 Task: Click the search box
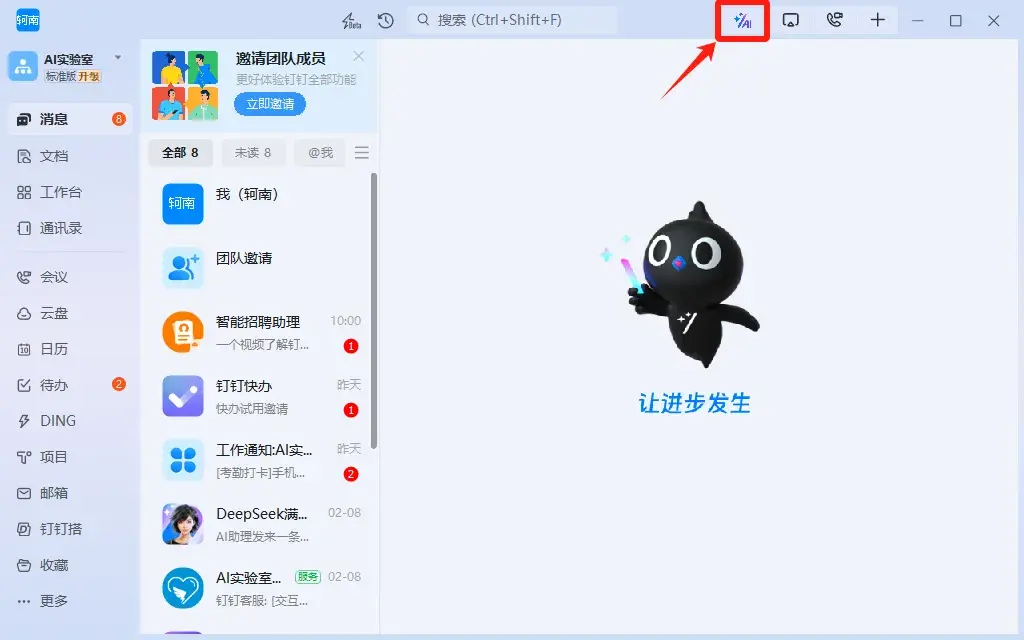pos(512,20)
